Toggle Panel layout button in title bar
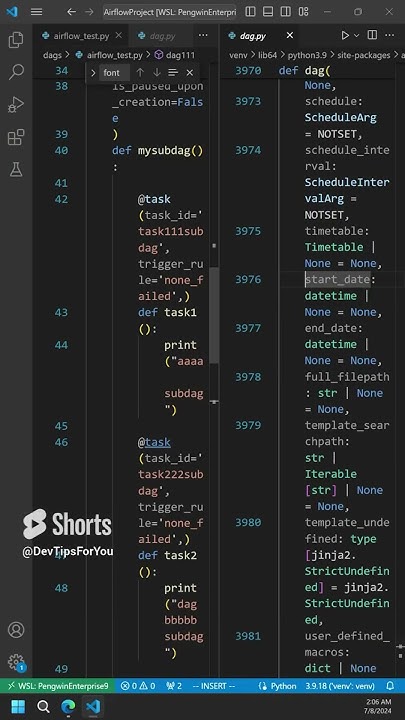 tap(268, 12)
